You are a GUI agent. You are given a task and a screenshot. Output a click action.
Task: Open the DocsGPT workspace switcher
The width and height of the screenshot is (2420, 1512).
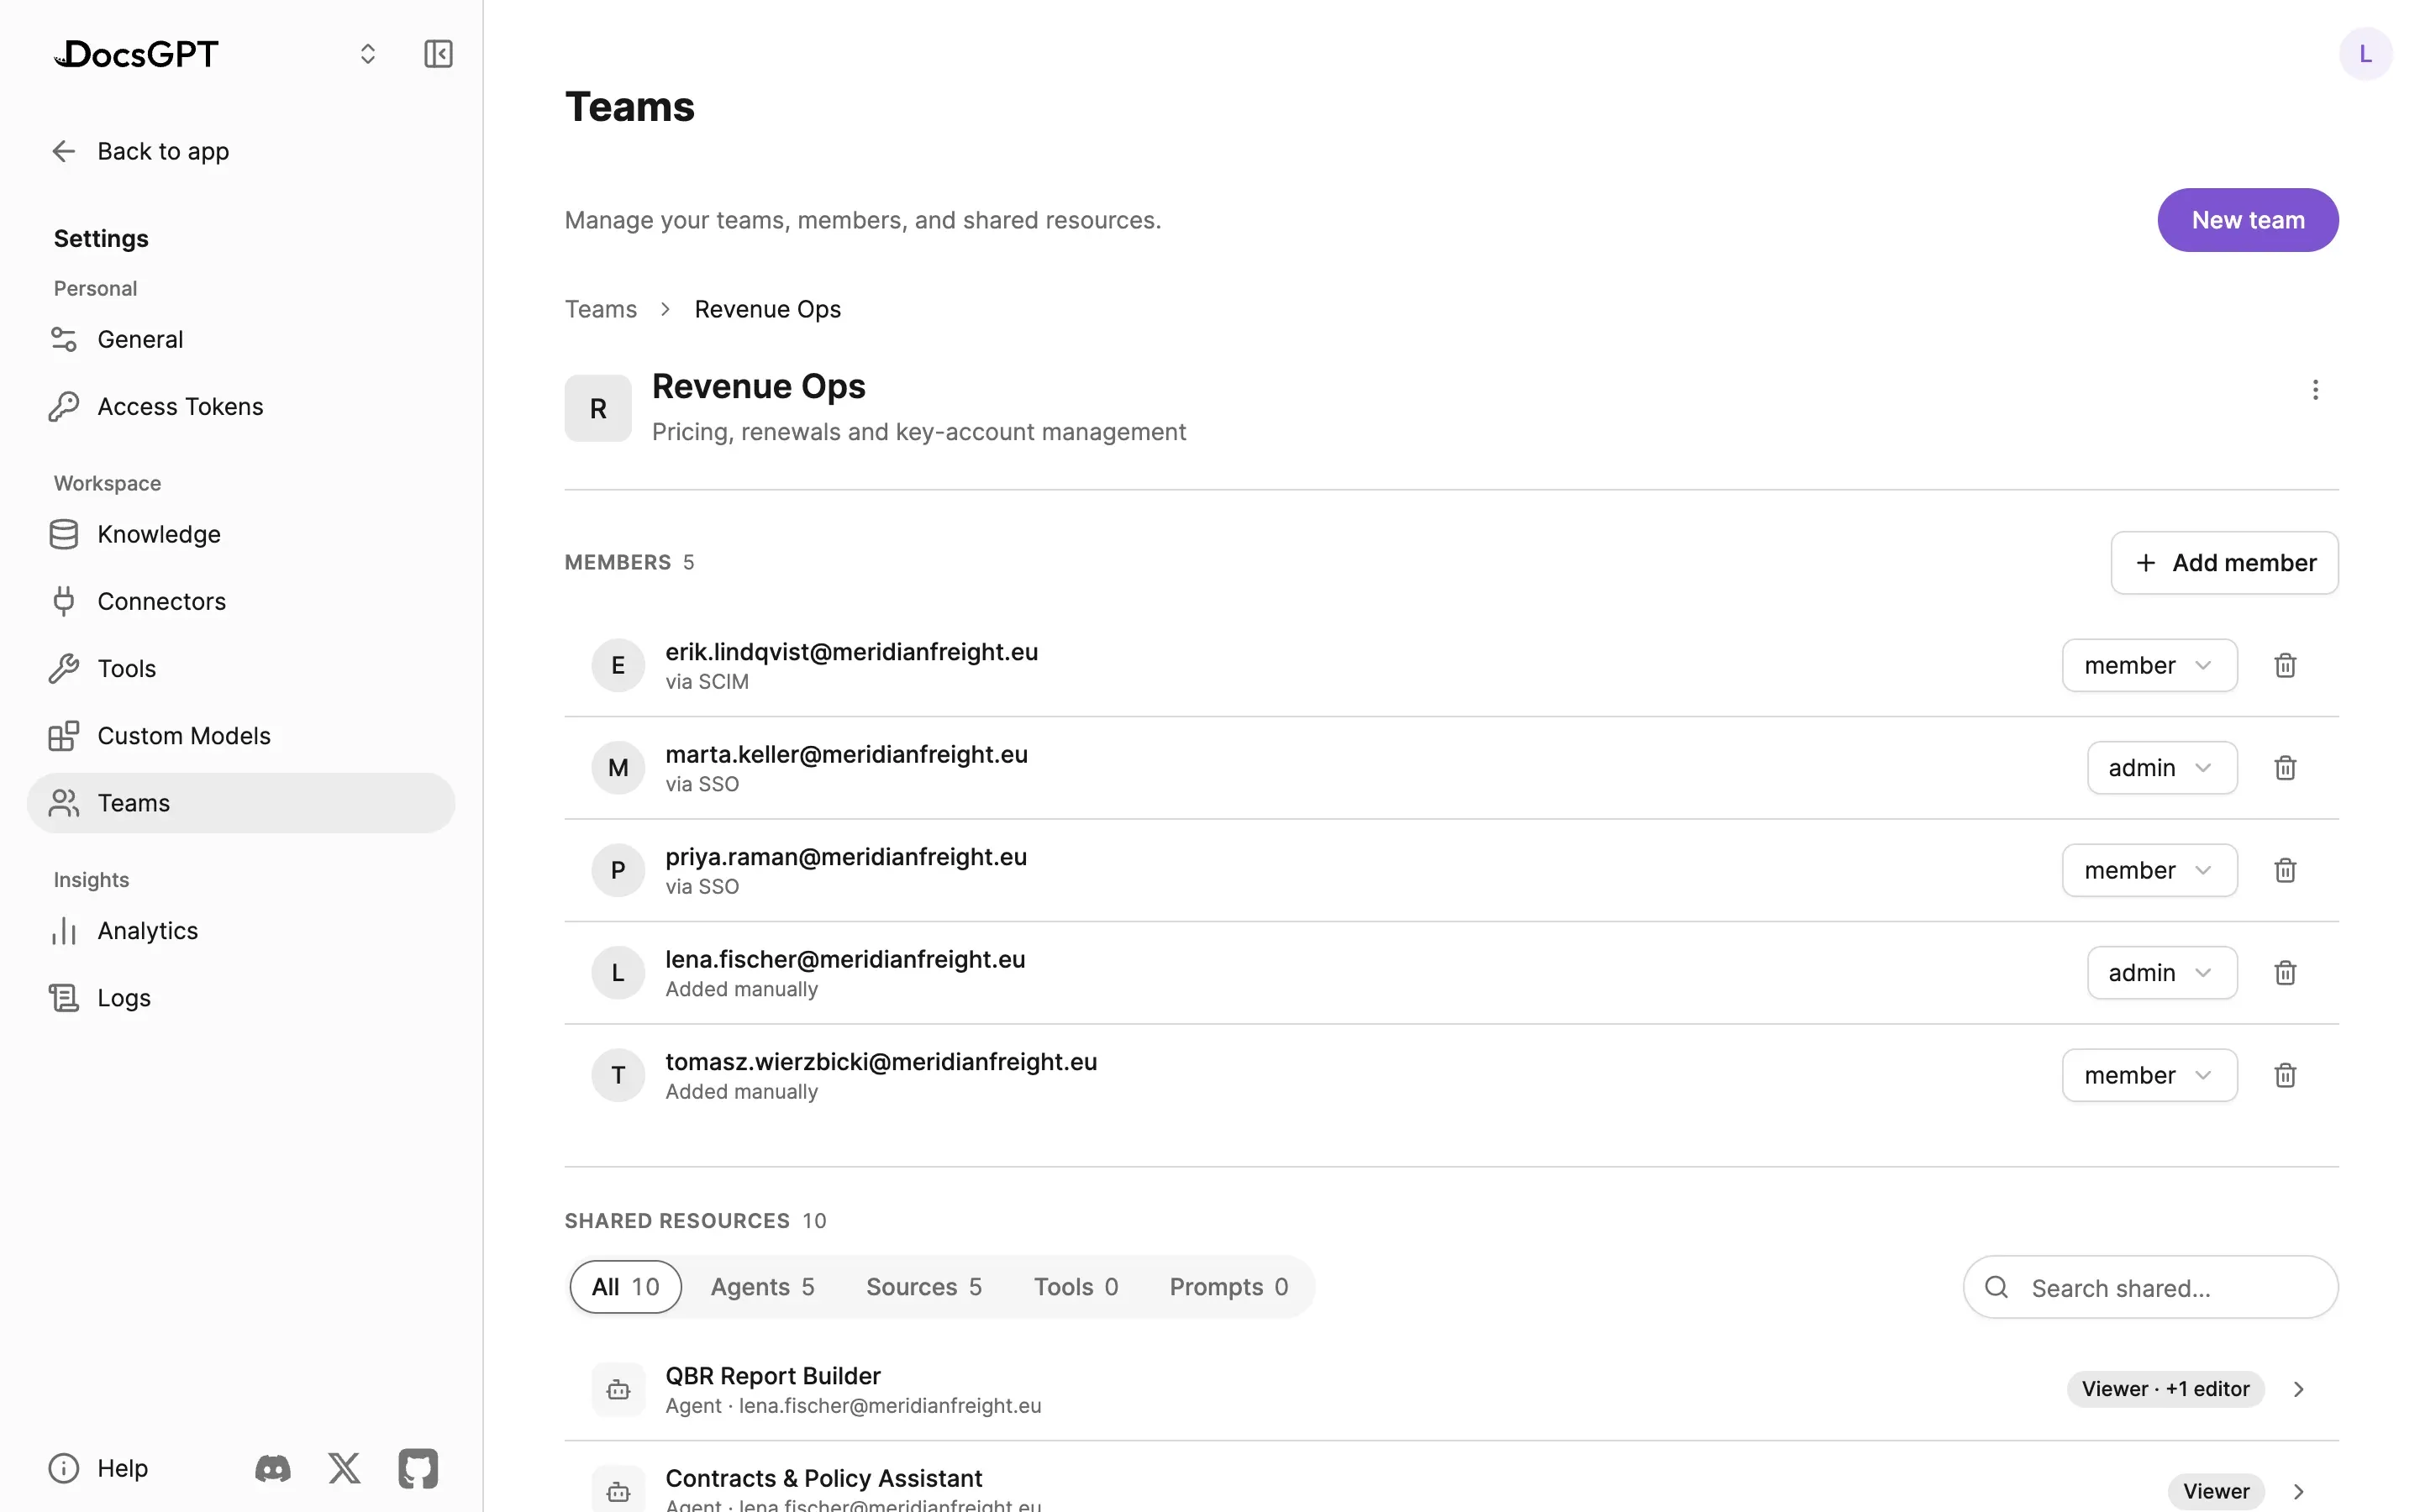(x=368, y=54)
